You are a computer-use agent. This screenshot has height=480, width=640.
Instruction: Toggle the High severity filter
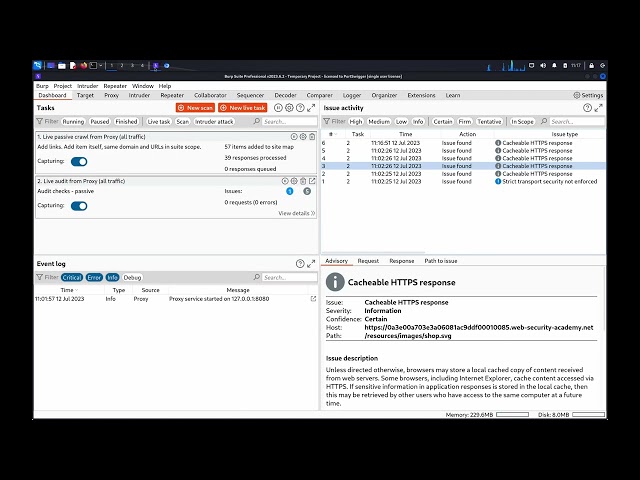pos(356,122)
